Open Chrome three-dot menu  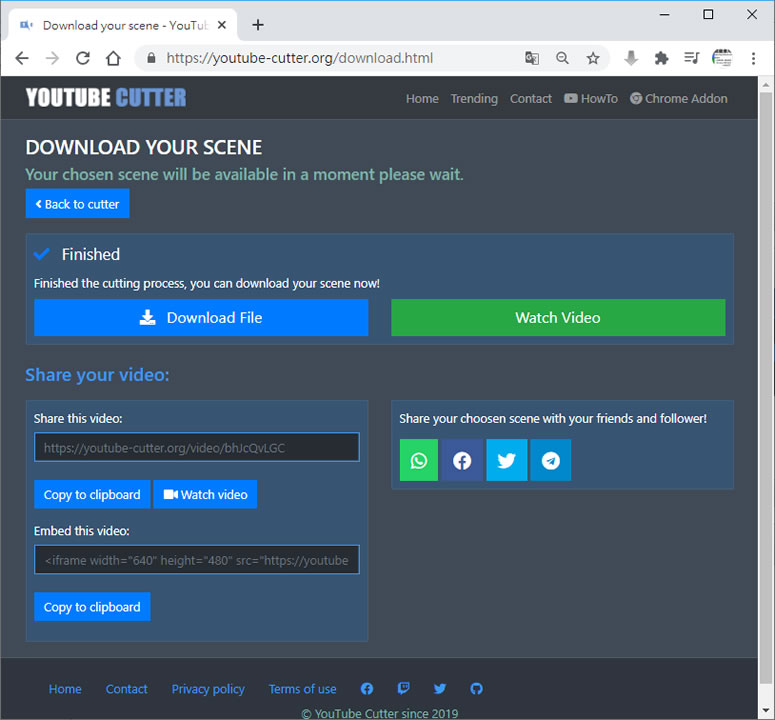[x=753, y=58]
